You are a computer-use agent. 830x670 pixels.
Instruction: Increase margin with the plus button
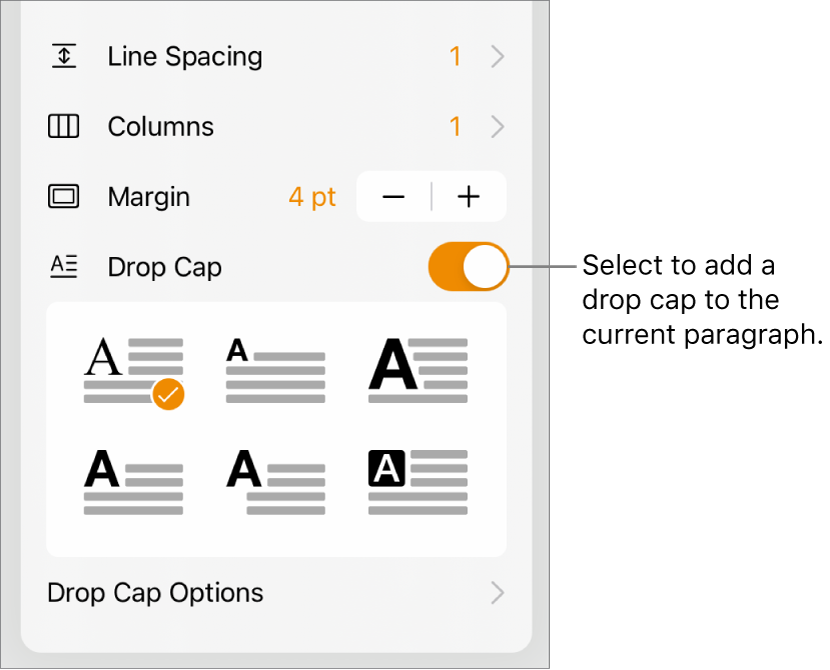click(468, 197)
